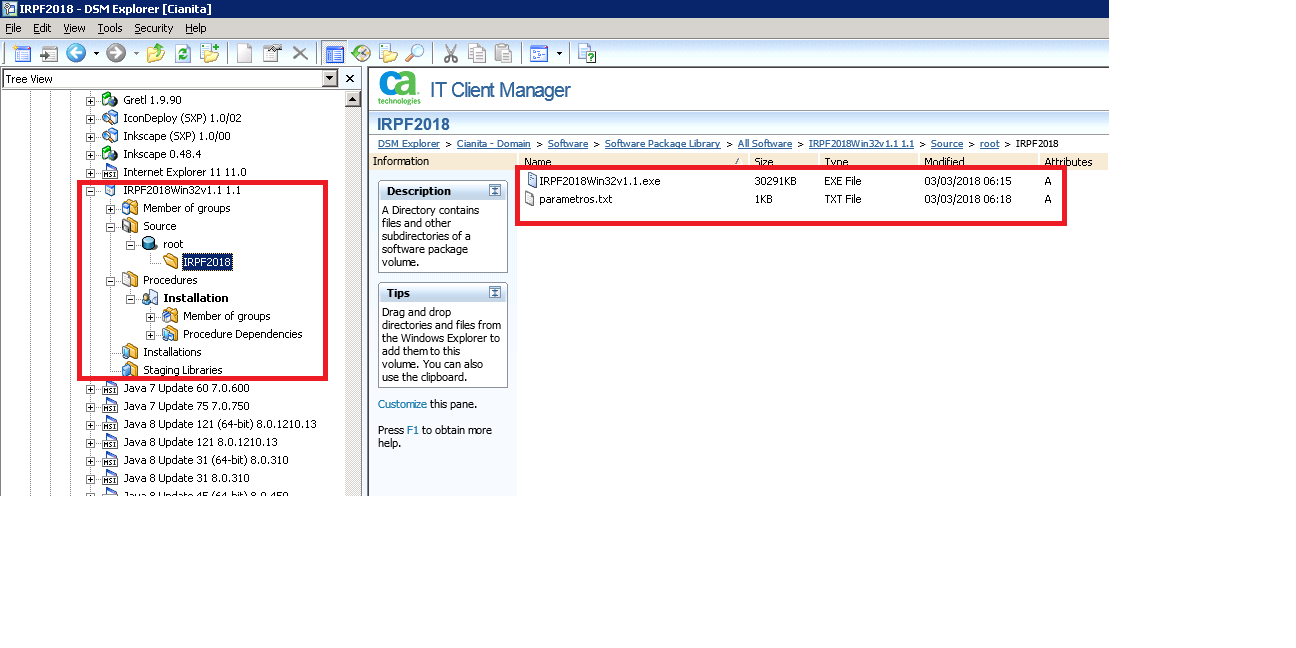Open the View menu
1296x648 pixels.
[x=74, y=28]
